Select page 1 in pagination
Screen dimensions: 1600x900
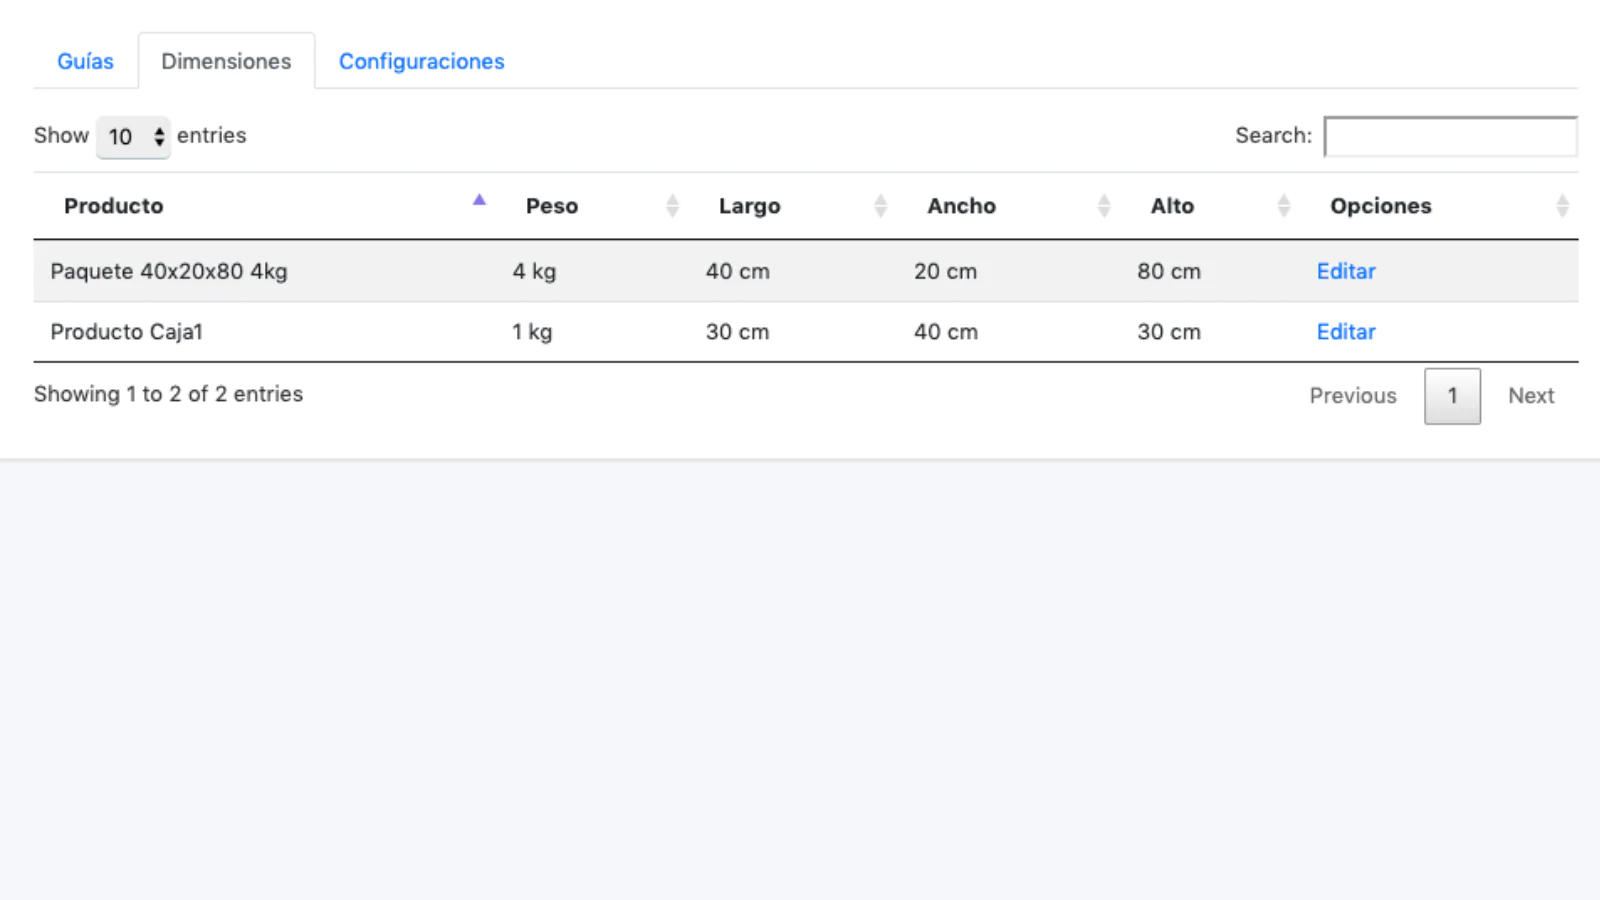click(1452, 396)
